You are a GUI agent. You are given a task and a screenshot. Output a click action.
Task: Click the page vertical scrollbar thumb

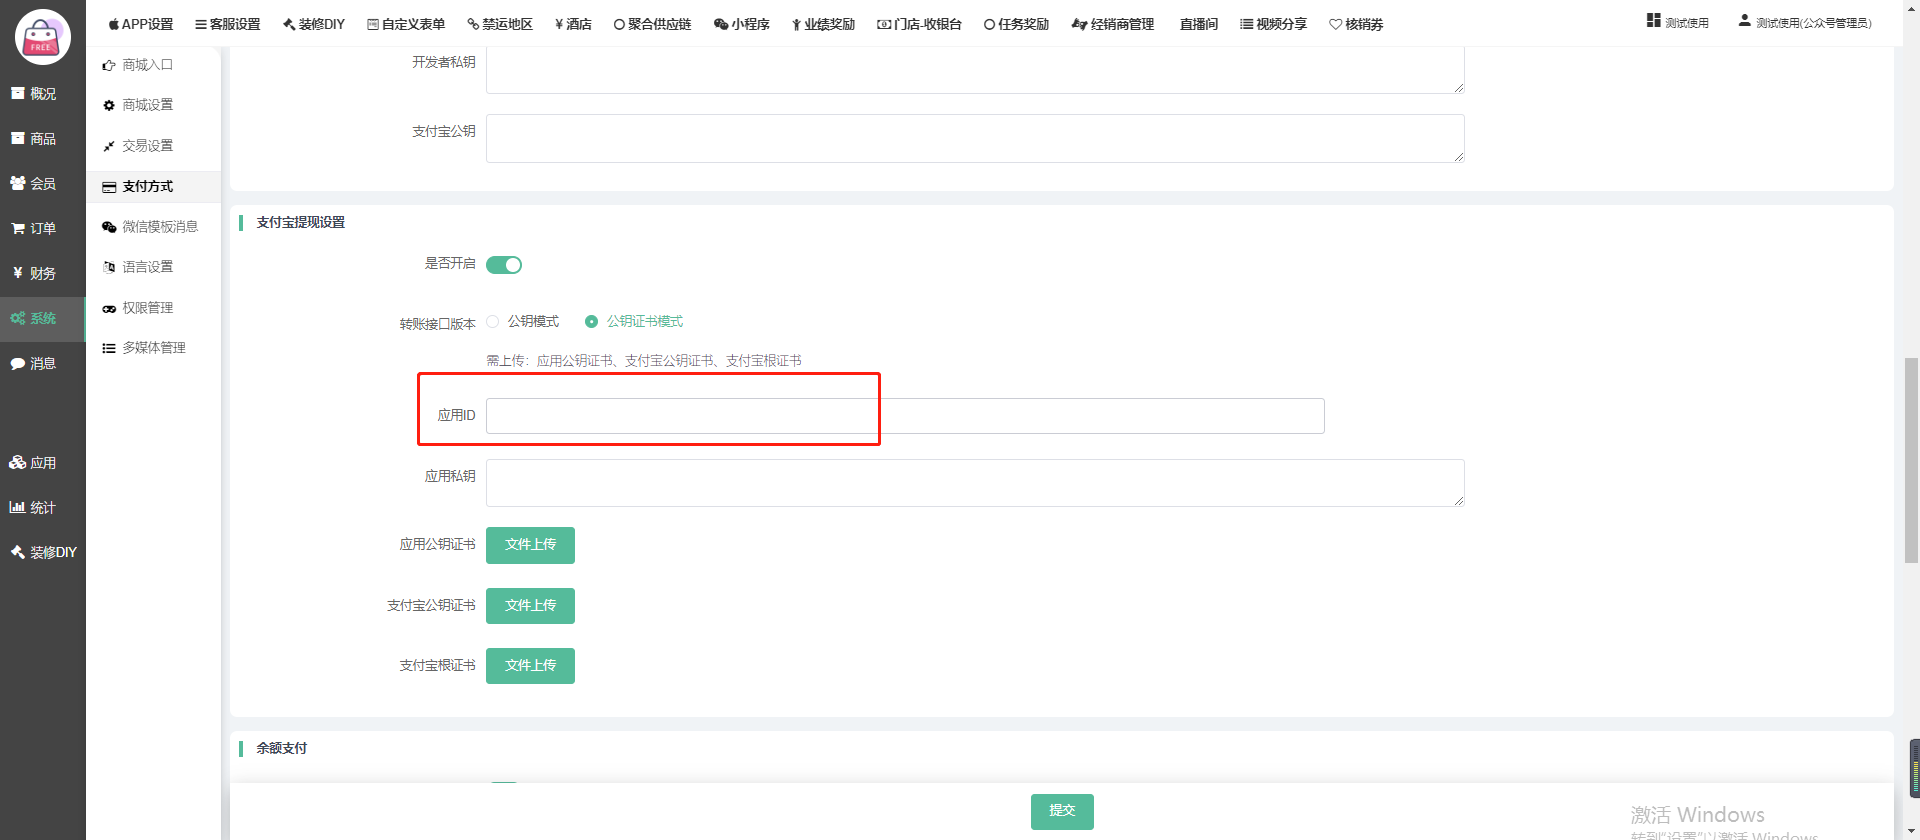pos(1911,460)
